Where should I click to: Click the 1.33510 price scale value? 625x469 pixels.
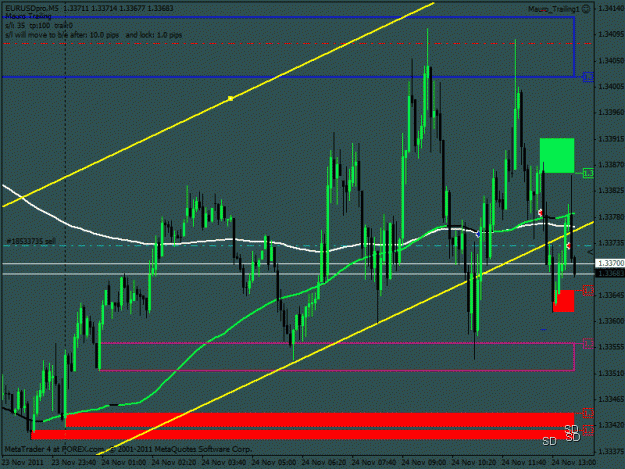(x=611, y=373)
